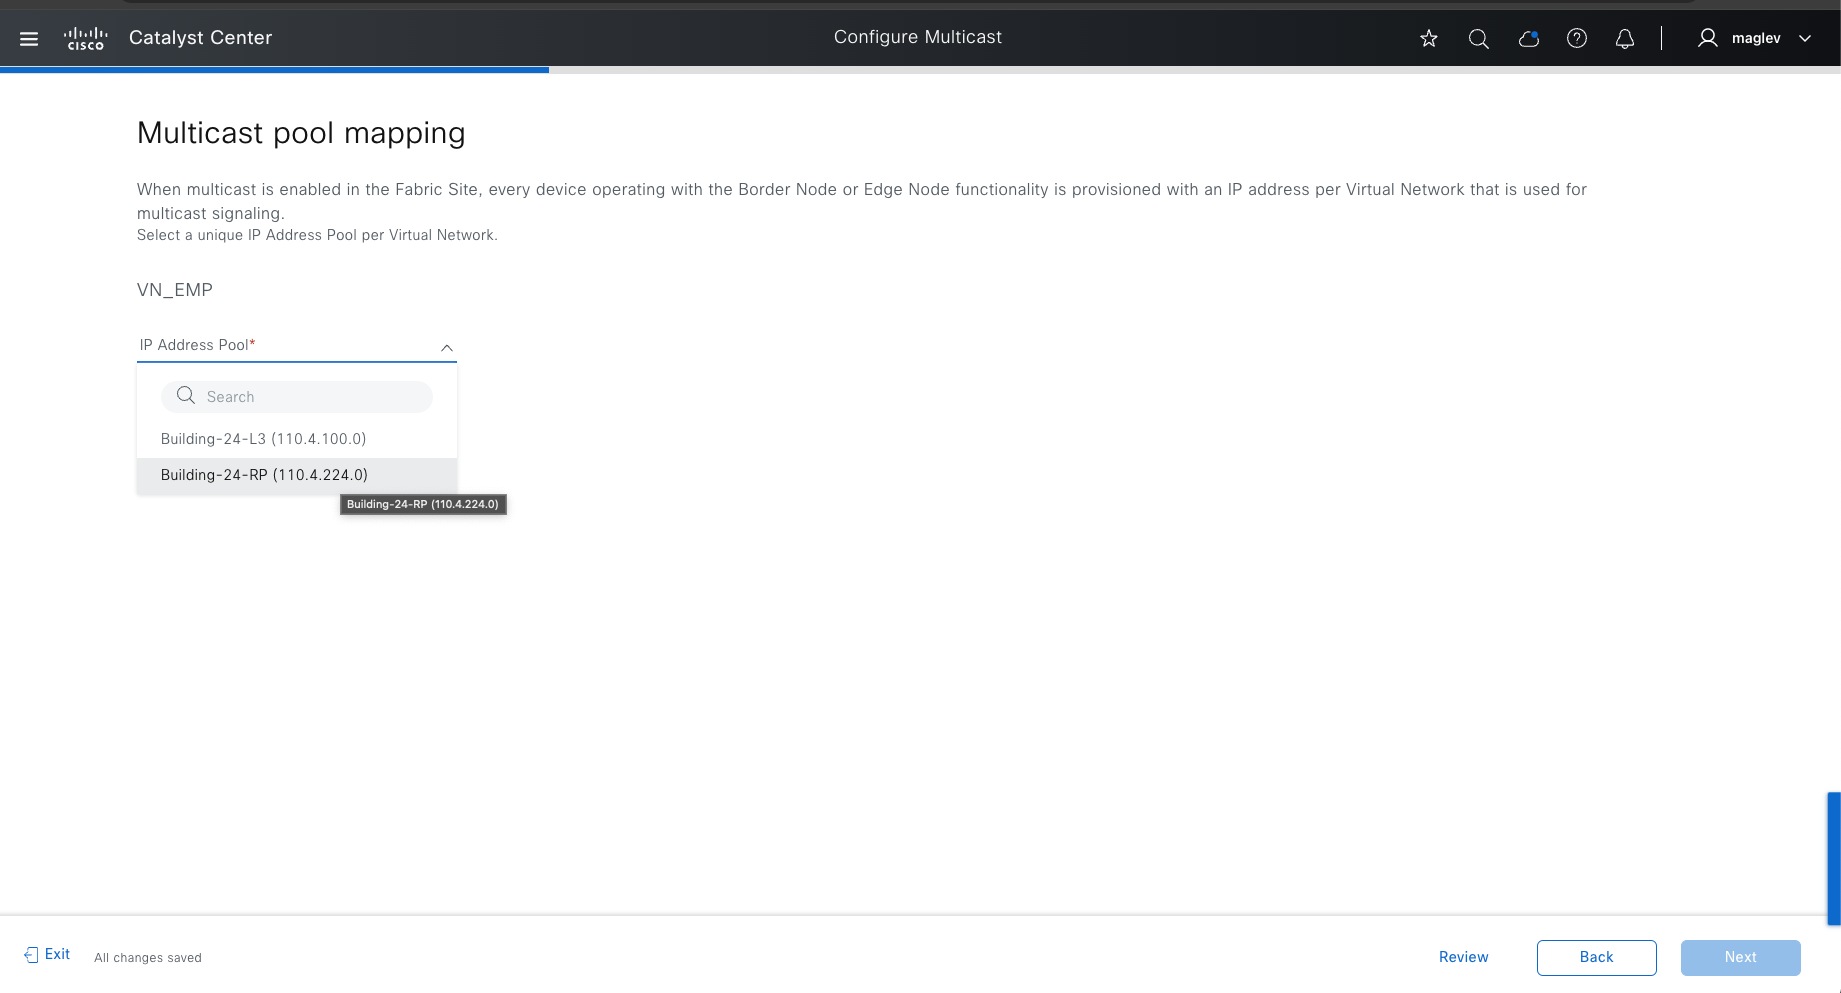1841x993 pixels.
Task: Click the workflow progress bar
Action: (x=275, y=70)
